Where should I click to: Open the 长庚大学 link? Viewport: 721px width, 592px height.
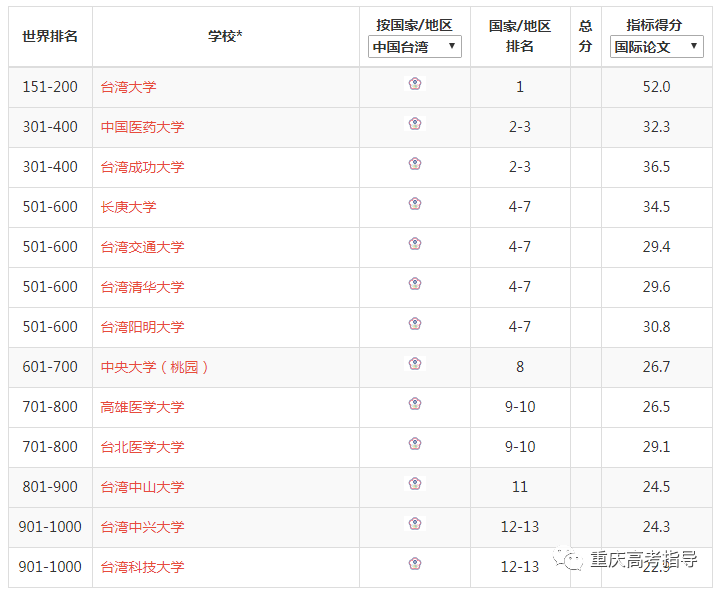pyautogui.click(x=128, y=207)
